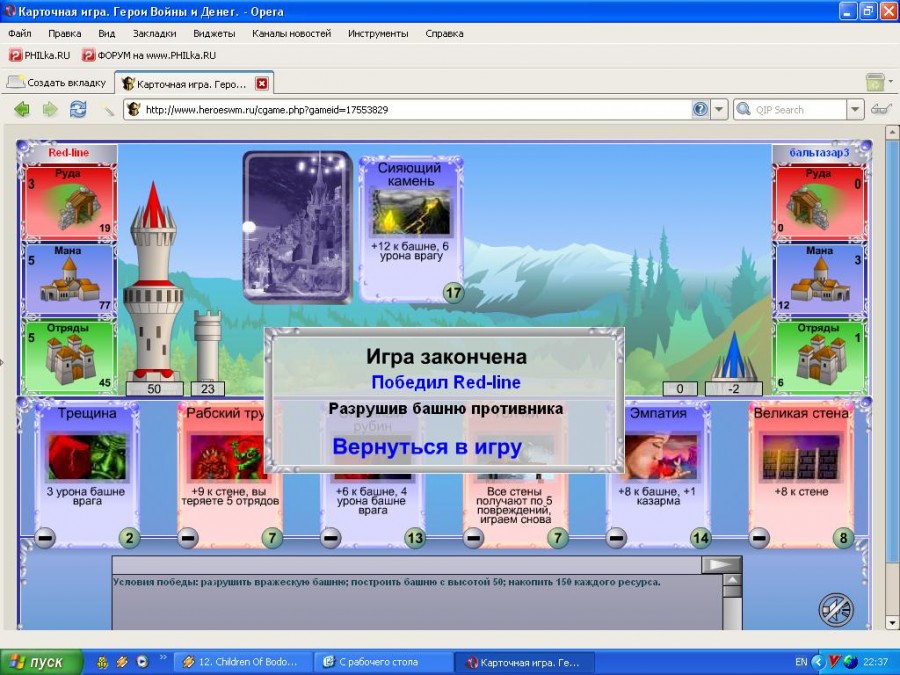Image resolution: width=900 pixels, height=675 pixels.
Task: Toggle the sound mute icon
Action: [x=836, y=610]
